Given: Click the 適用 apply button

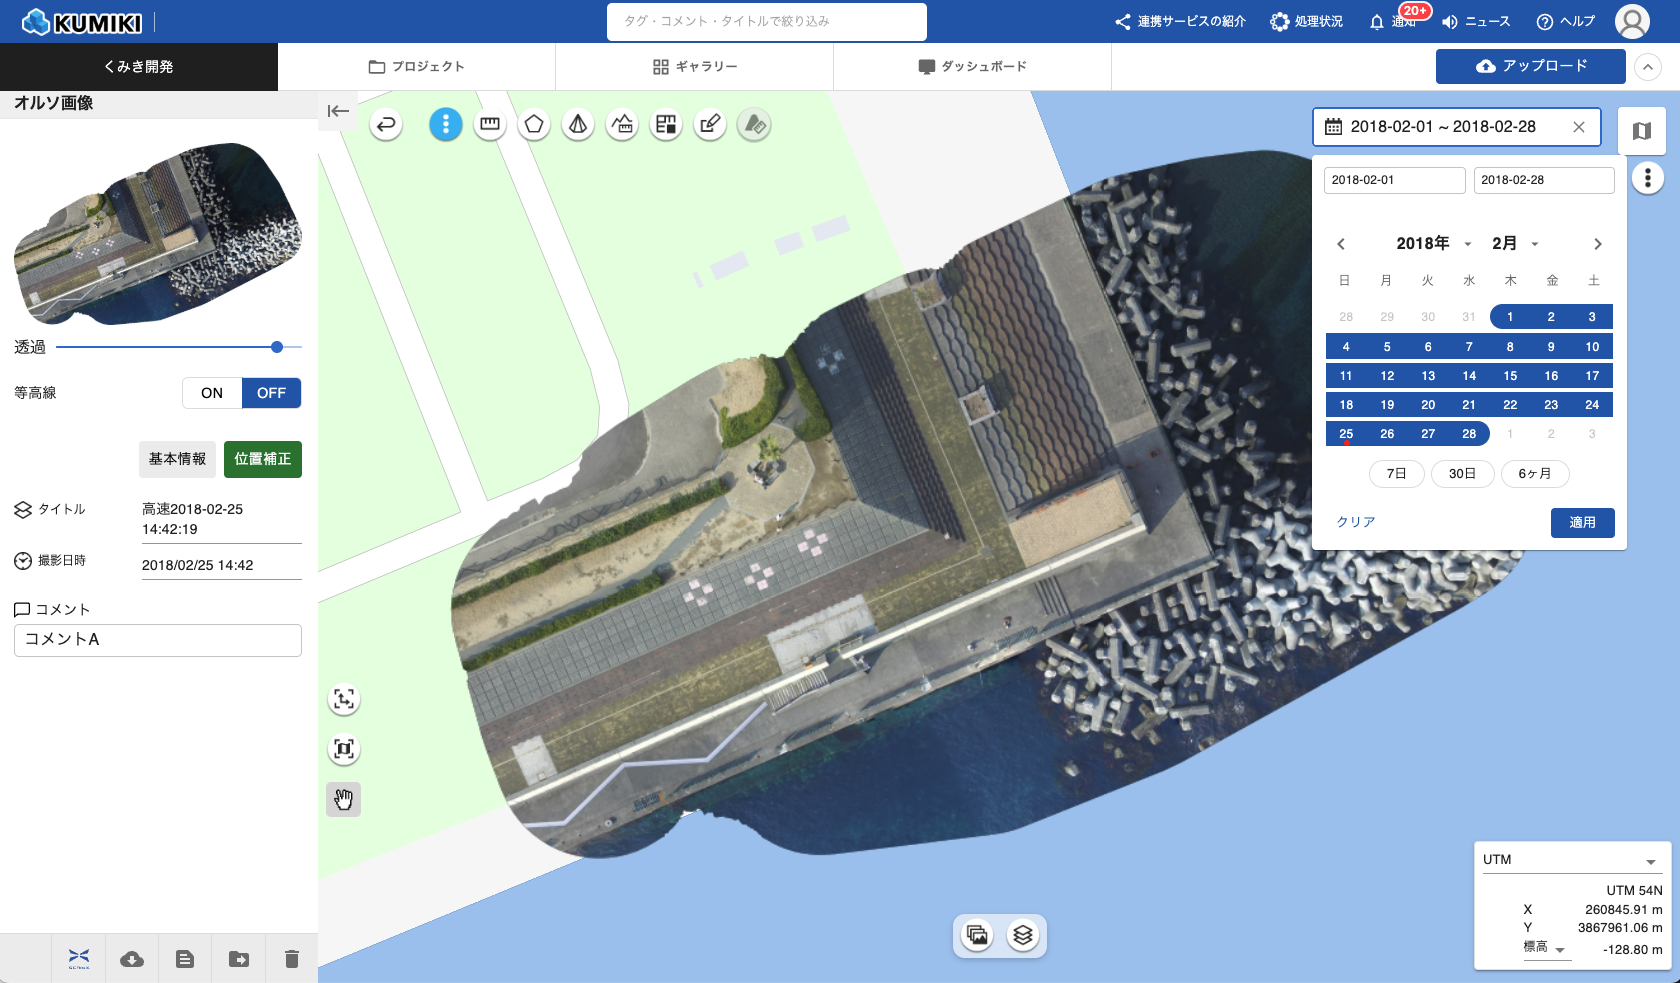Looking at the screenshot, I should (1582, 523).
